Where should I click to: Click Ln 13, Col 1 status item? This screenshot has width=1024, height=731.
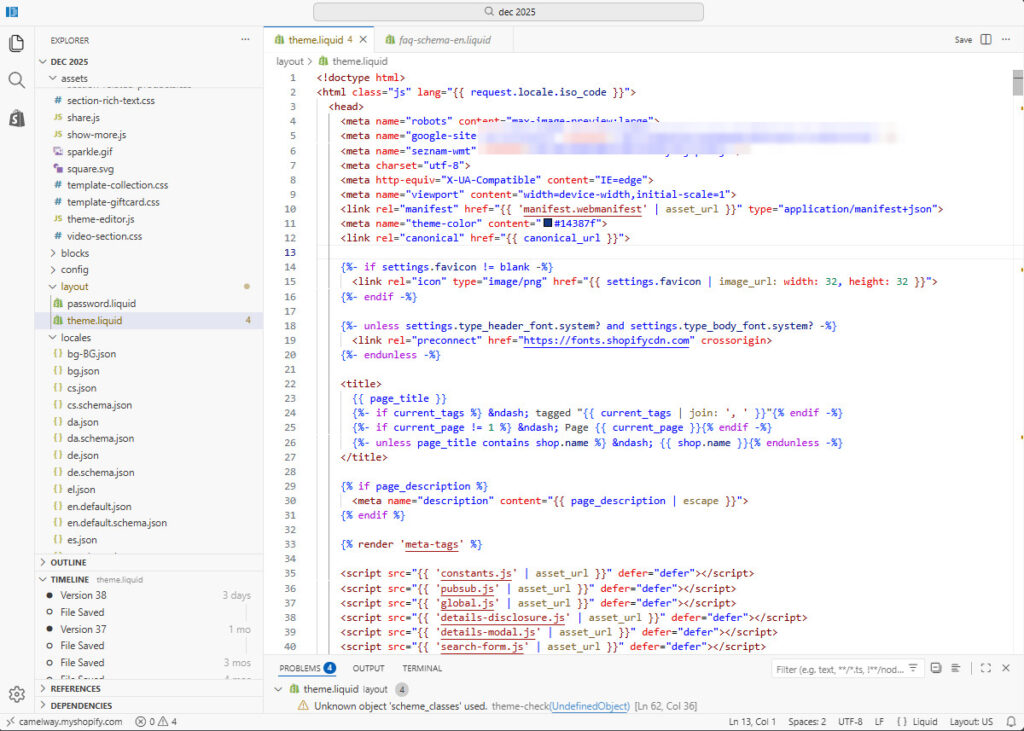(752, 722)
